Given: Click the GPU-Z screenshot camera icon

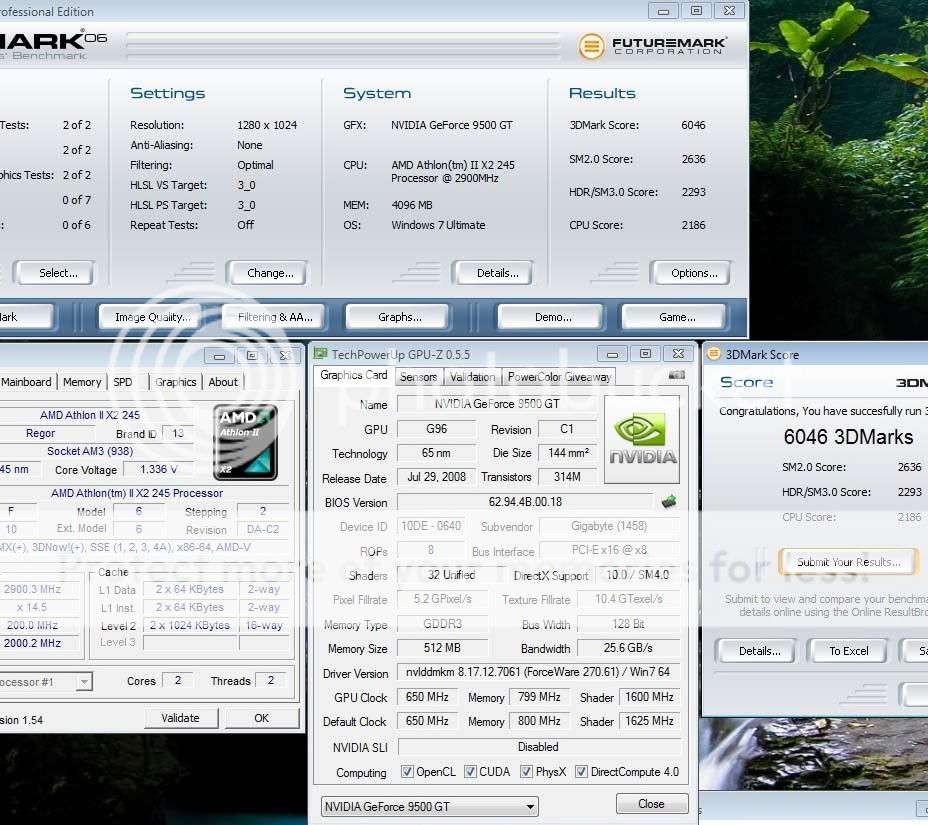Looking at the screenshot, I should click(x=676, y=375).
